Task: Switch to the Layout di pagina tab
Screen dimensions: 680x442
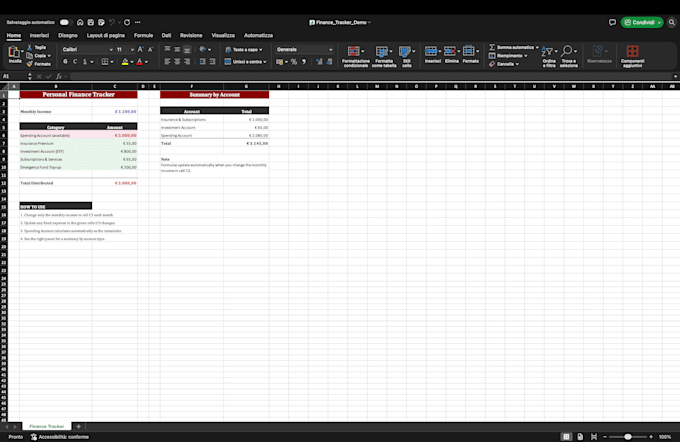Action: (x=105, y=36)
